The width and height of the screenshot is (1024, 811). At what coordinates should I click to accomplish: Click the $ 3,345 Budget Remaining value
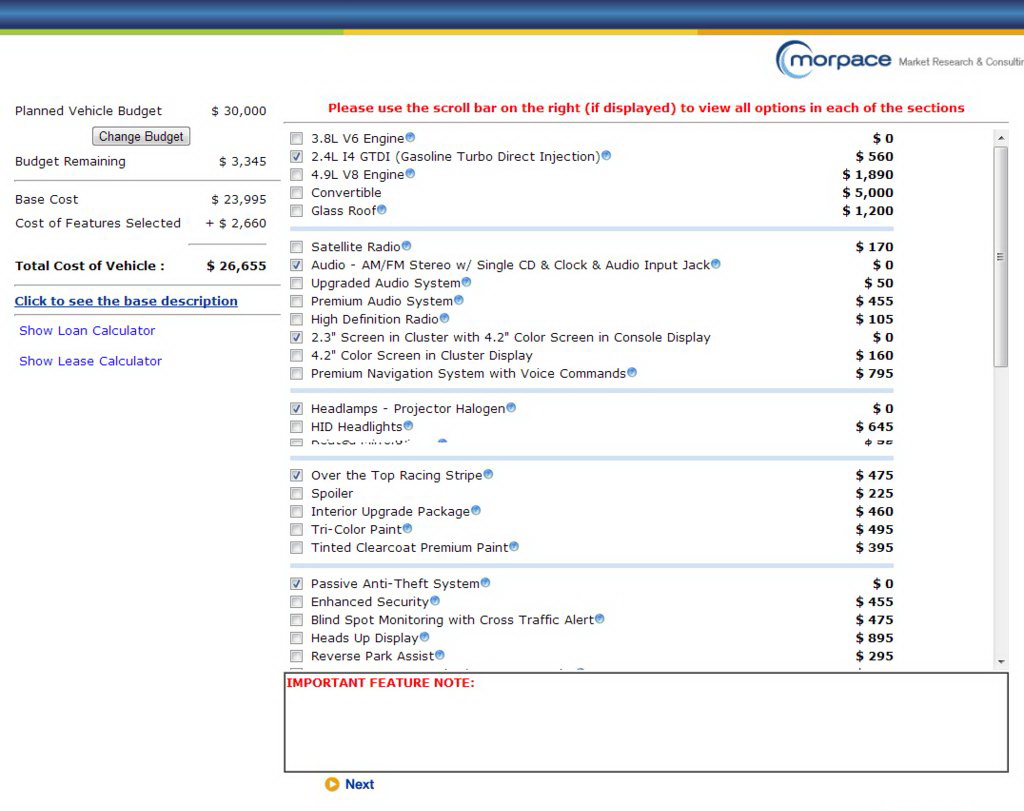[242, 161]
